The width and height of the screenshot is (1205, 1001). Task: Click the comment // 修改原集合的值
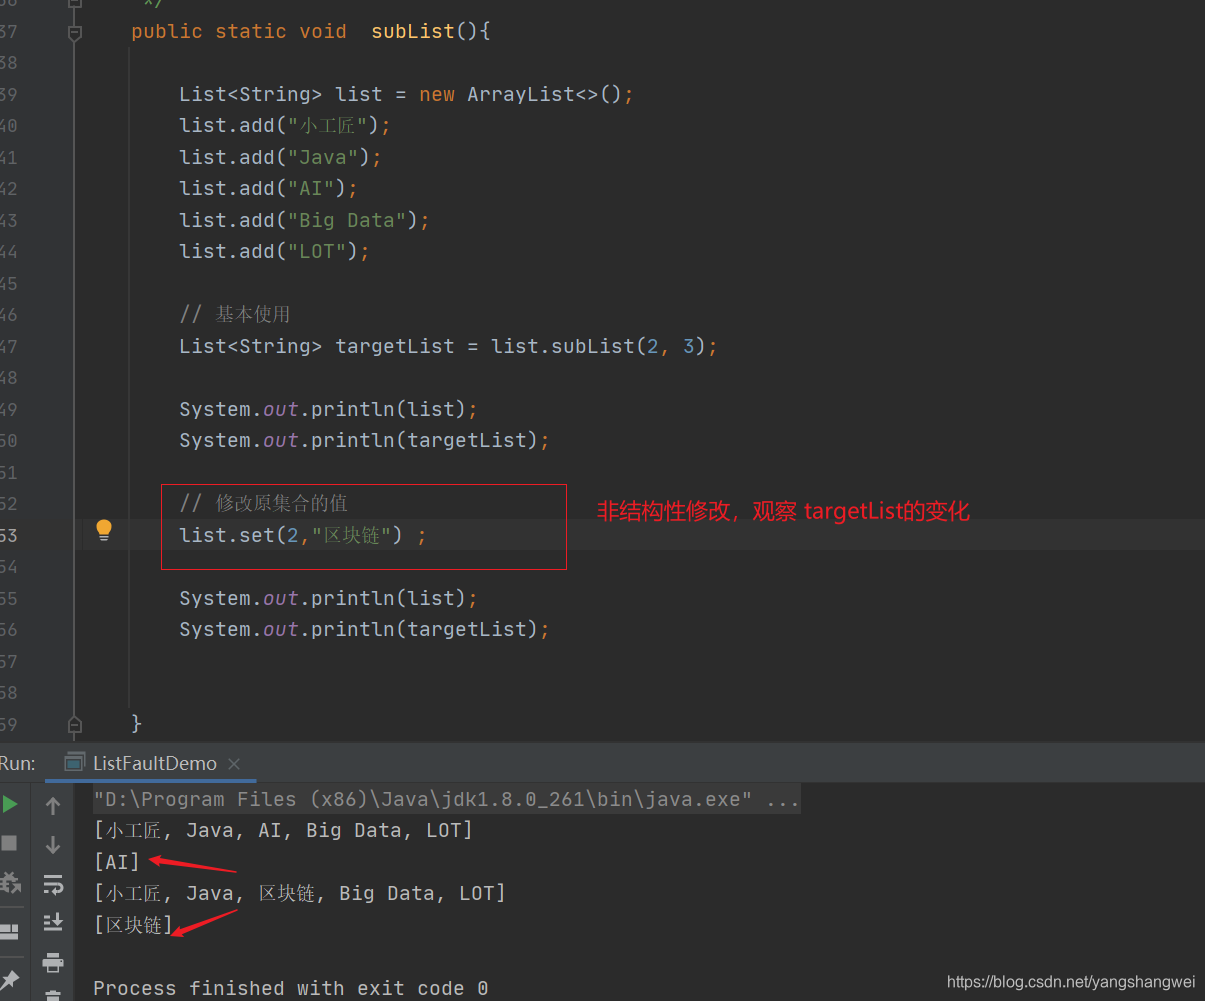coord(264,503)
